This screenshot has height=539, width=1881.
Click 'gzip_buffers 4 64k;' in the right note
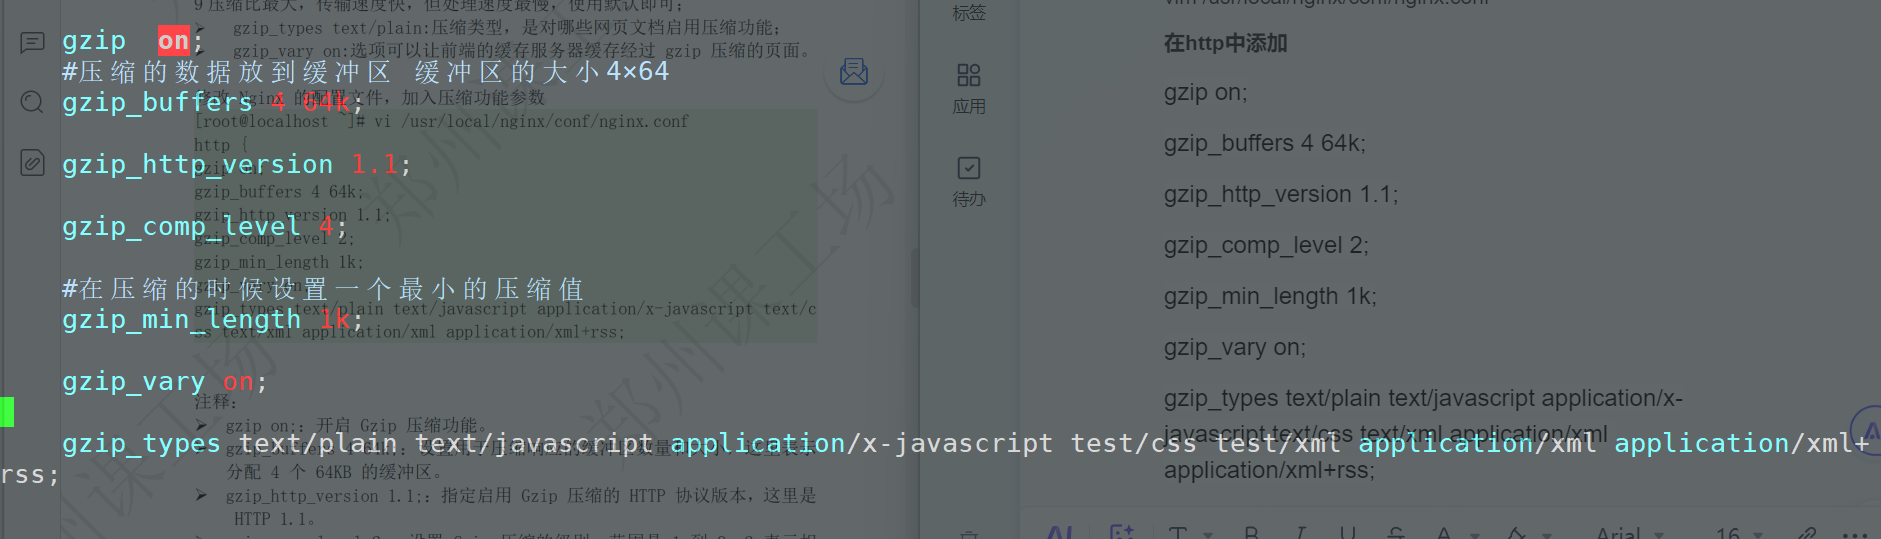coord(1264,143)
